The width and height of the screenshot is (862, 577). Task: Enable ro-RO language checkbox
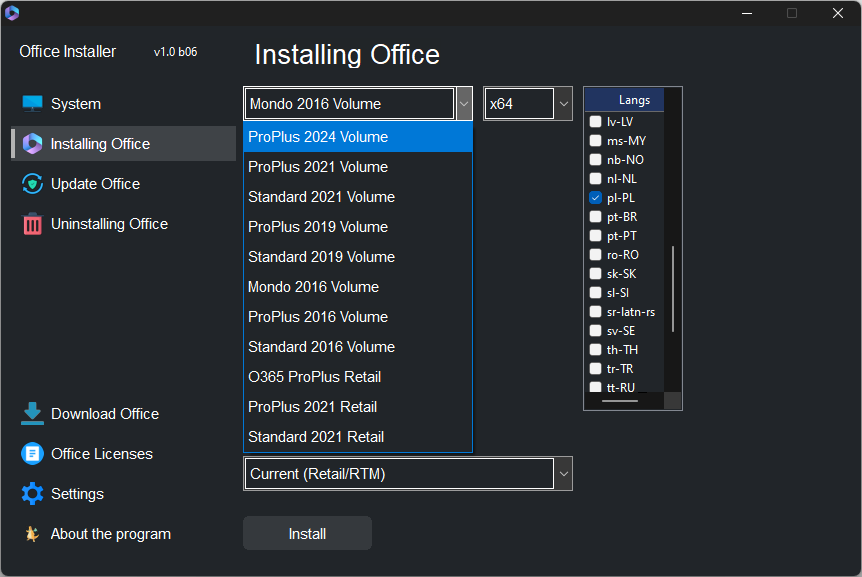pos(595,254)
